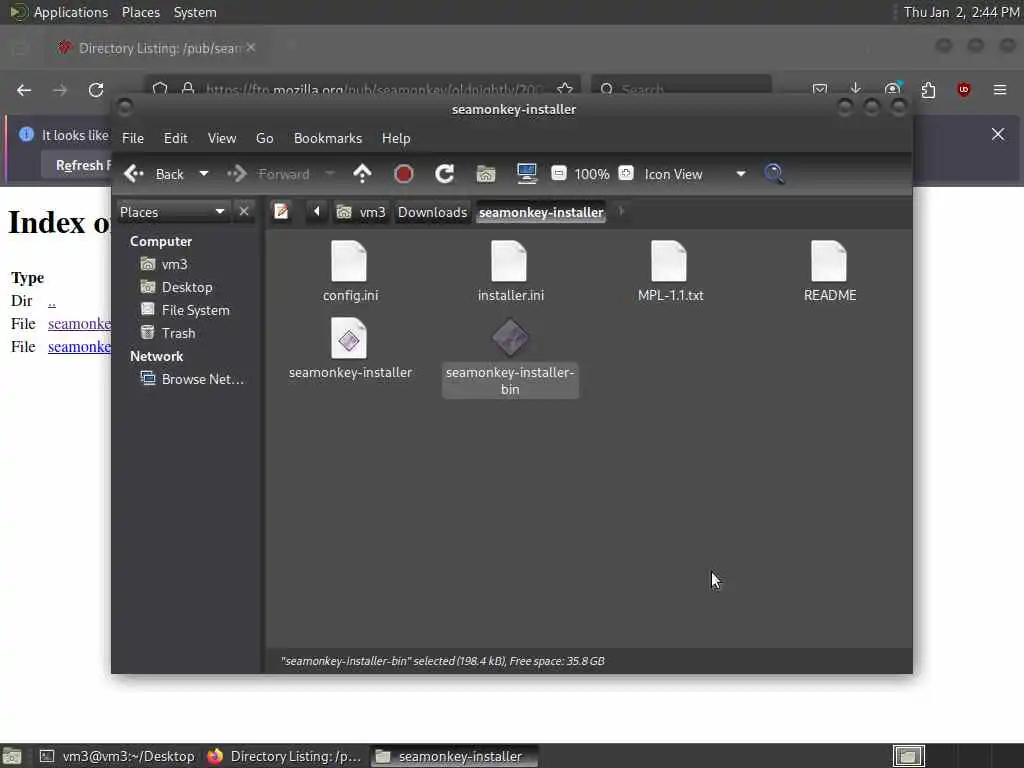
Task: Click the red Stop loading icon
Action: [x=404, y=174]
